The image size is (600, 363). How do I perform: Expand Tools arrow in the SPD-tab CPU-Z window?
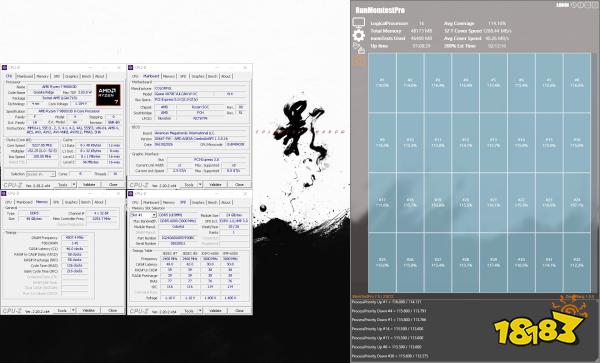[200, 311]
